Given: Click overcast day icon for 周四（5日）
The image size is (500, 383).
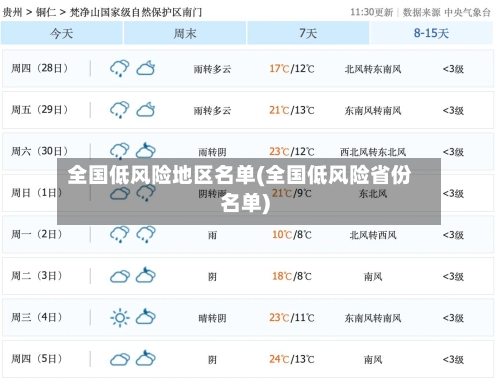Looking at the screenshot, I should tap(120, 359).
